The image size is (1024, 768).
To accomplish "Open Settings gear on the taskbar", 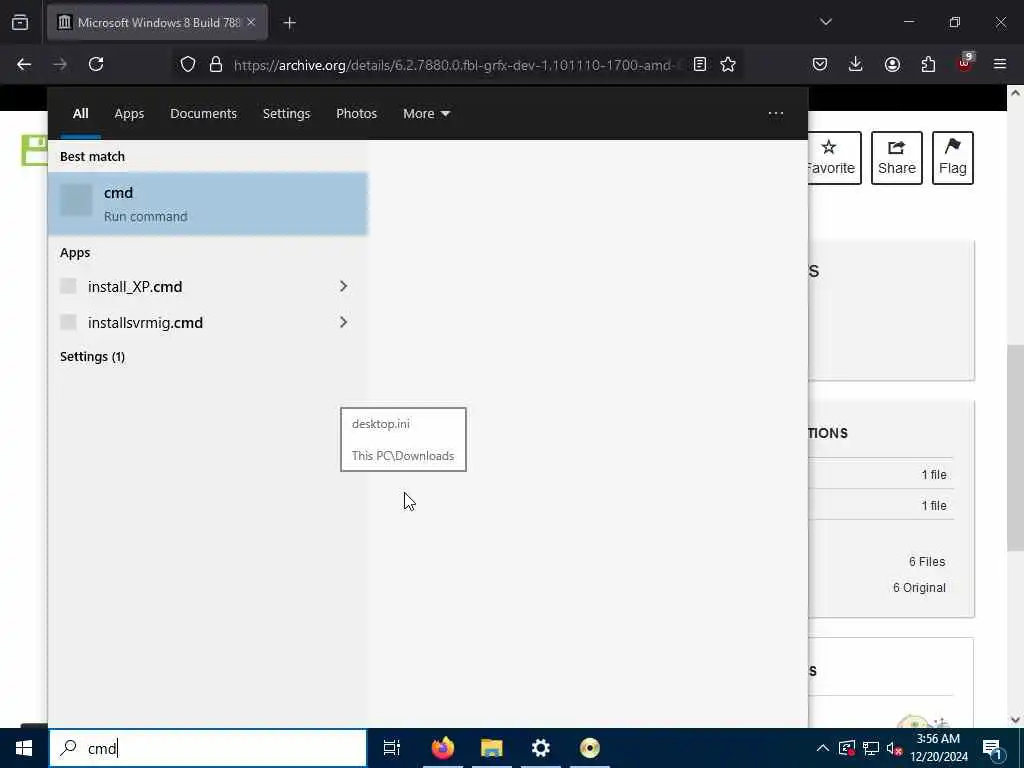I will (541, 748).
